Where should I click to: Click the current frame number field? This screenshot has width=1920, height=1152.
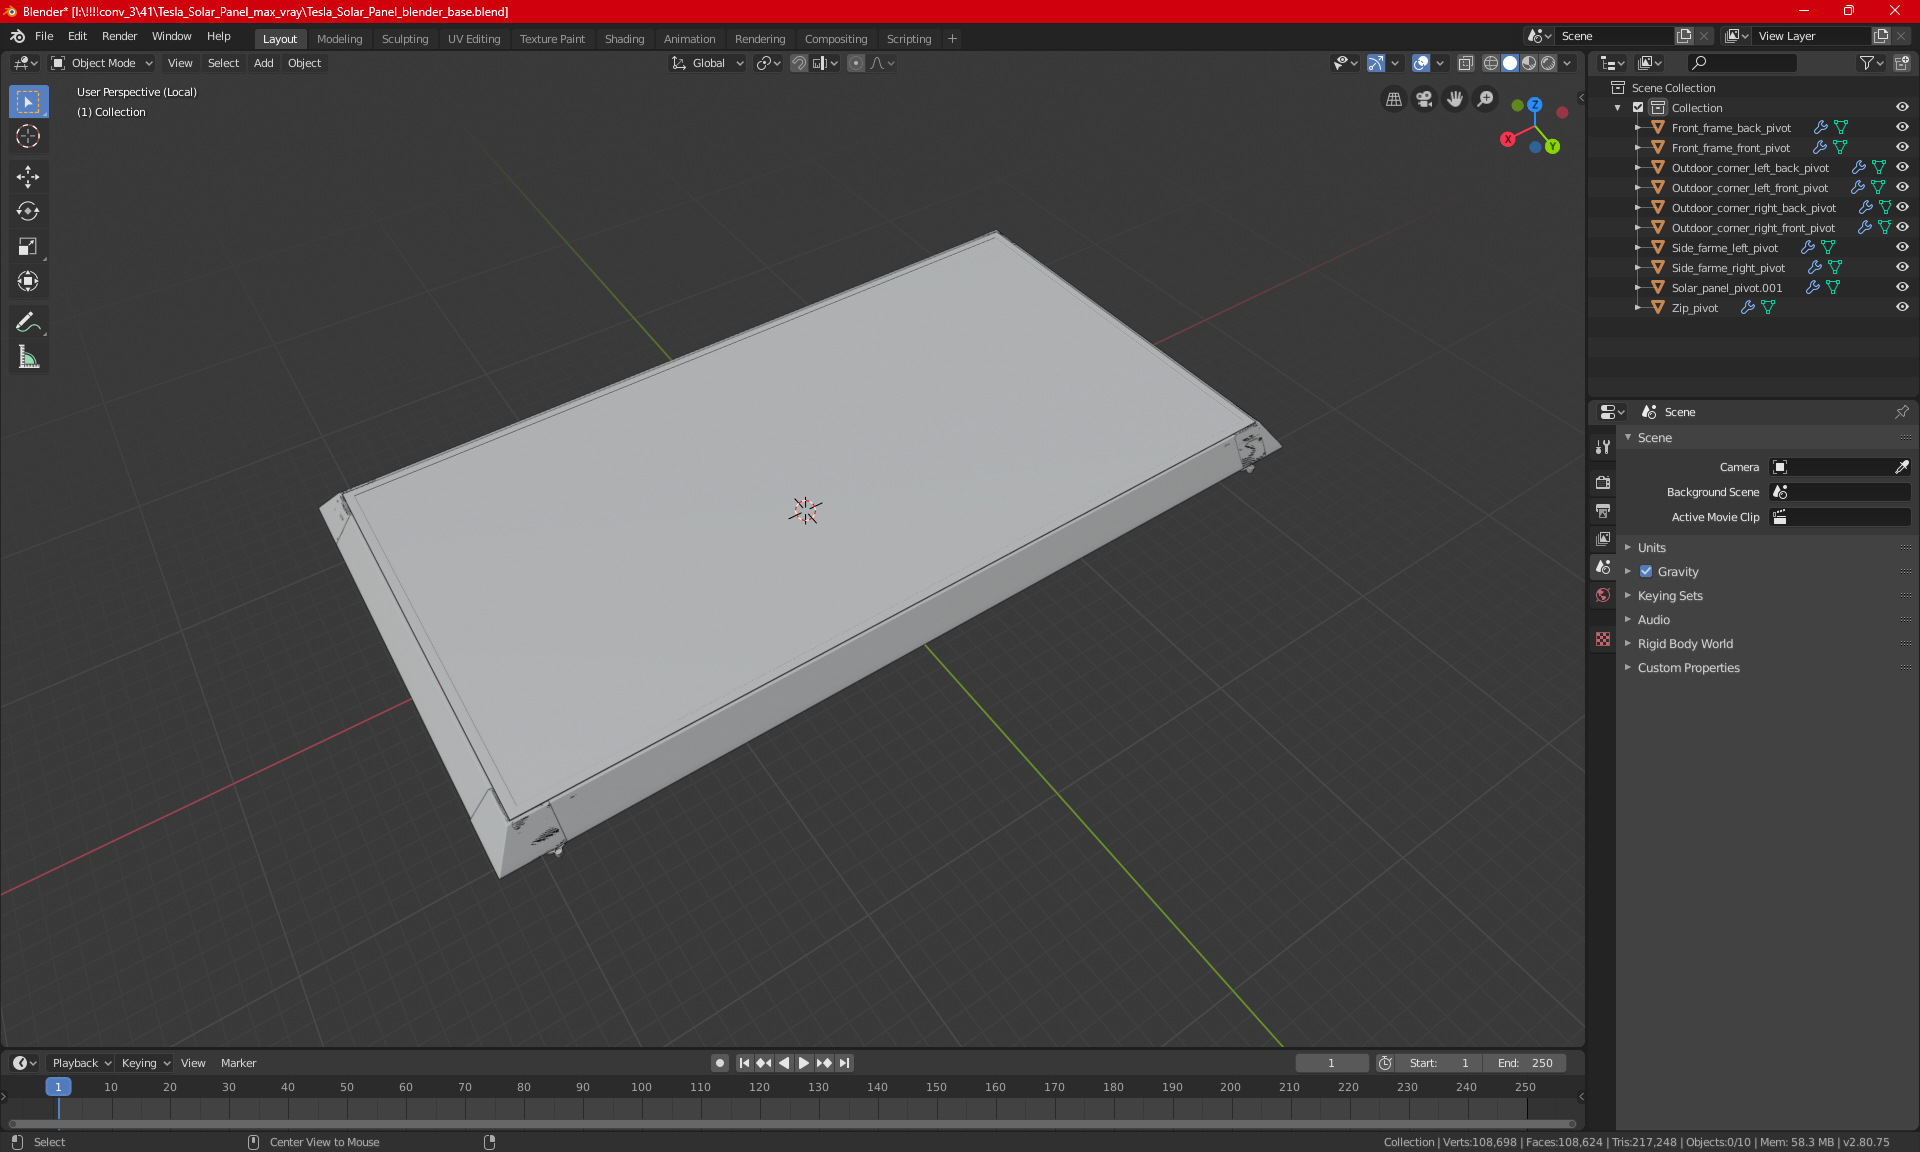click(x=1332, y=1063)
